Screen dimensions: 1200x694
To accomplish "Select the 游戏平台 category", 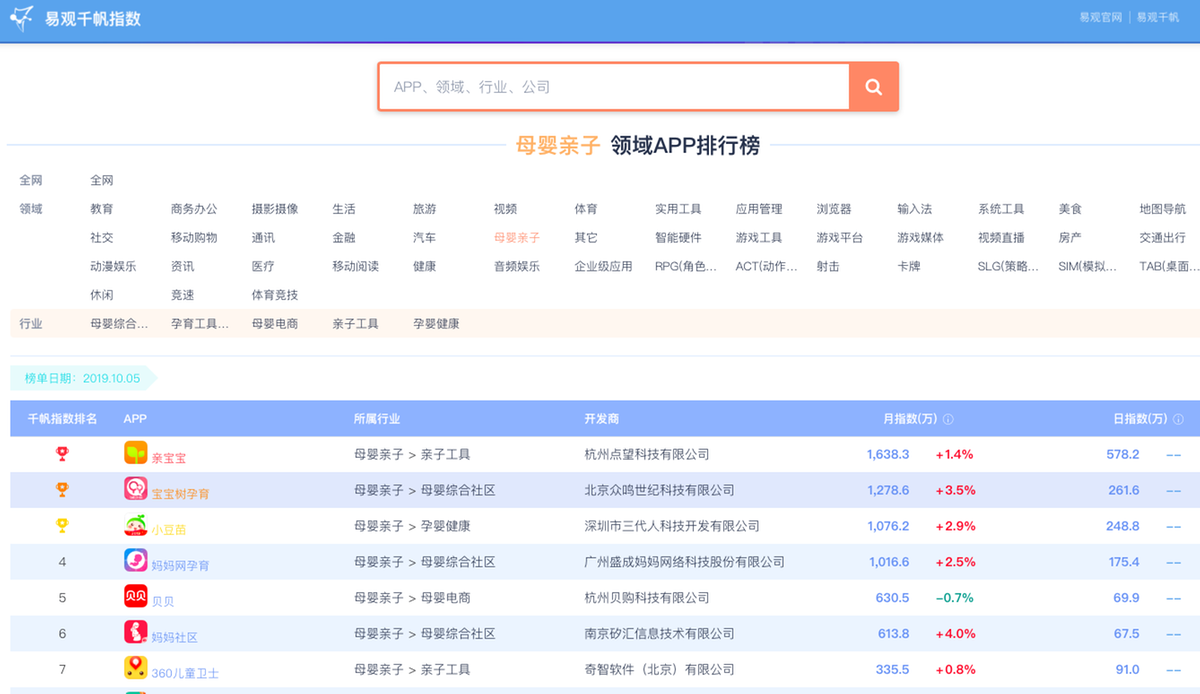I will click(840, 238).
